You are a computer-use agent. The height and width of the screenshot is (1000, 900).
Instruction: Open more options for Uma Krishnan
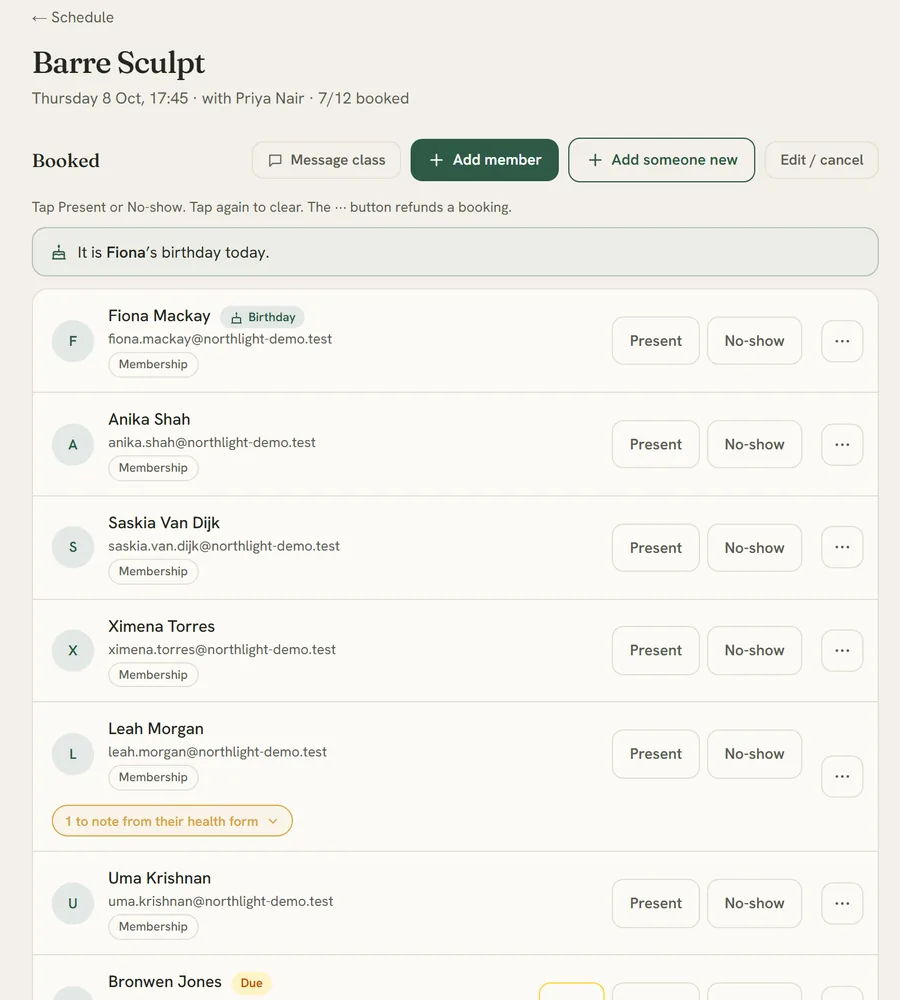[x=842, y=903]
